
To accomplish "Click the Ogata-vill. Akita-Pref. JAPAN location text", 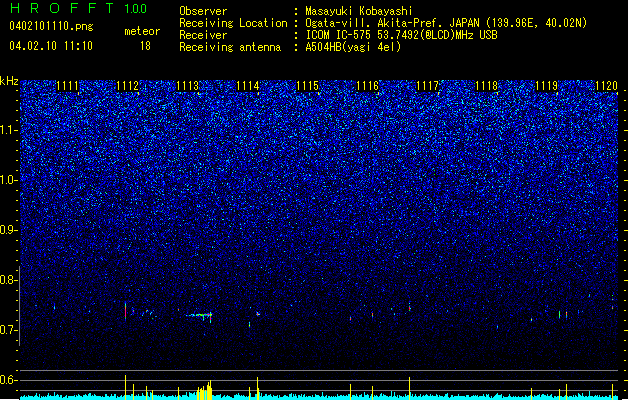I will (x=446, y=23).
